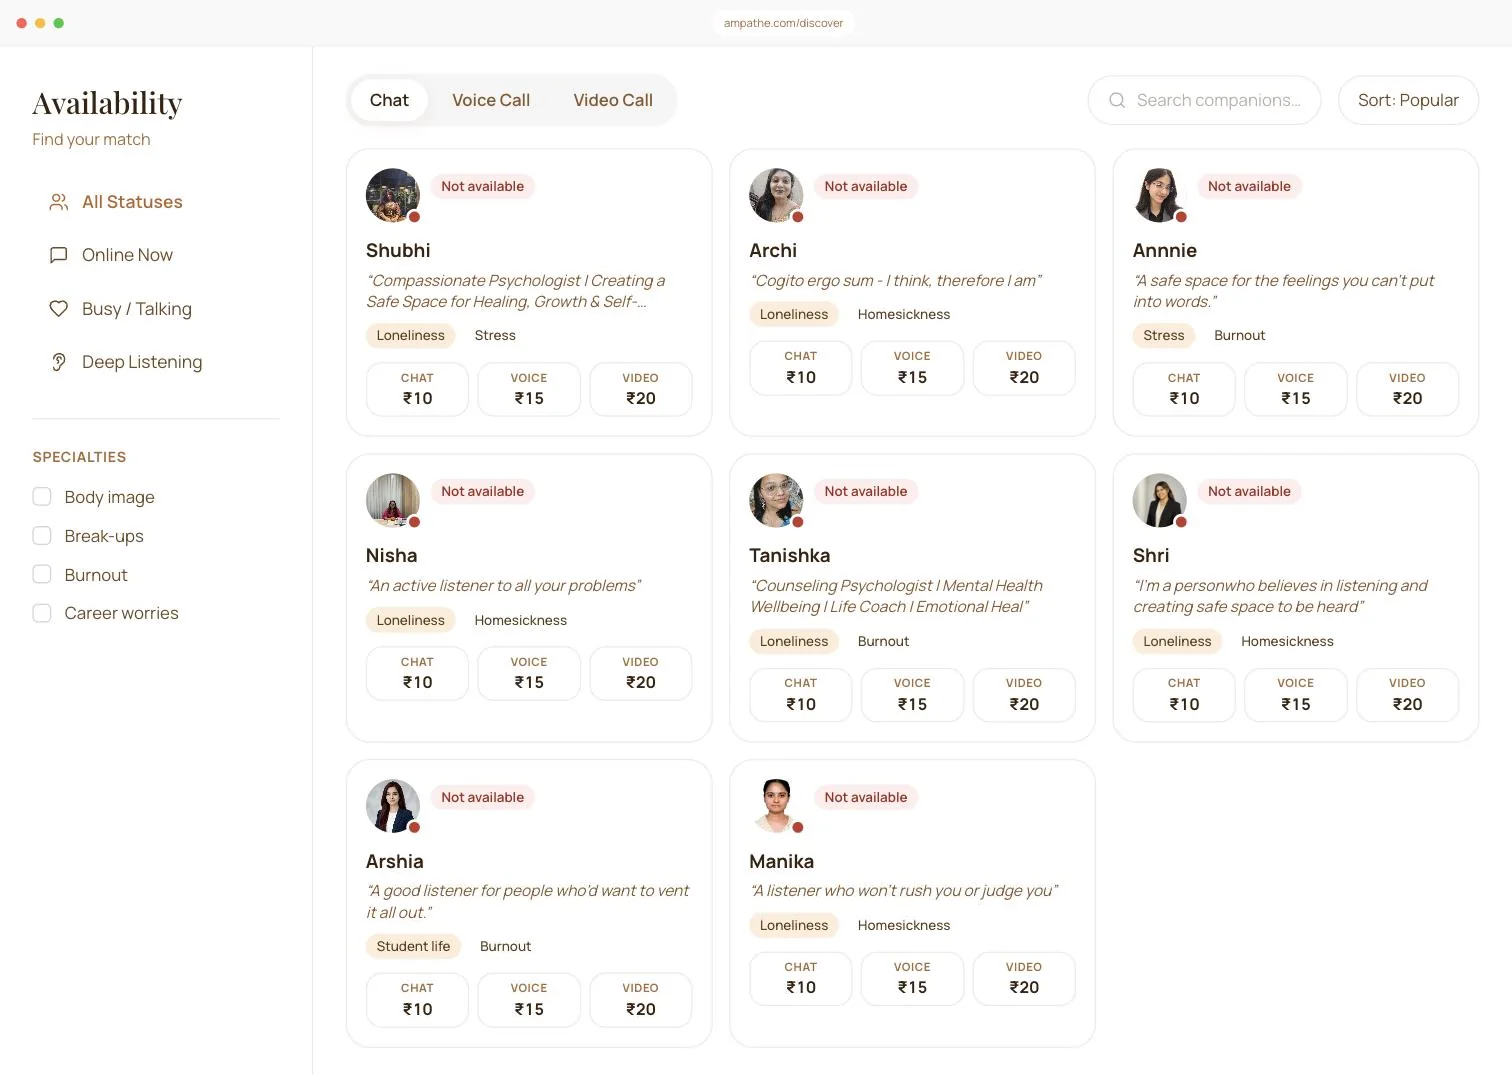
Task: Switch to the Voice Call tab
Action: (x=491, y=100)
